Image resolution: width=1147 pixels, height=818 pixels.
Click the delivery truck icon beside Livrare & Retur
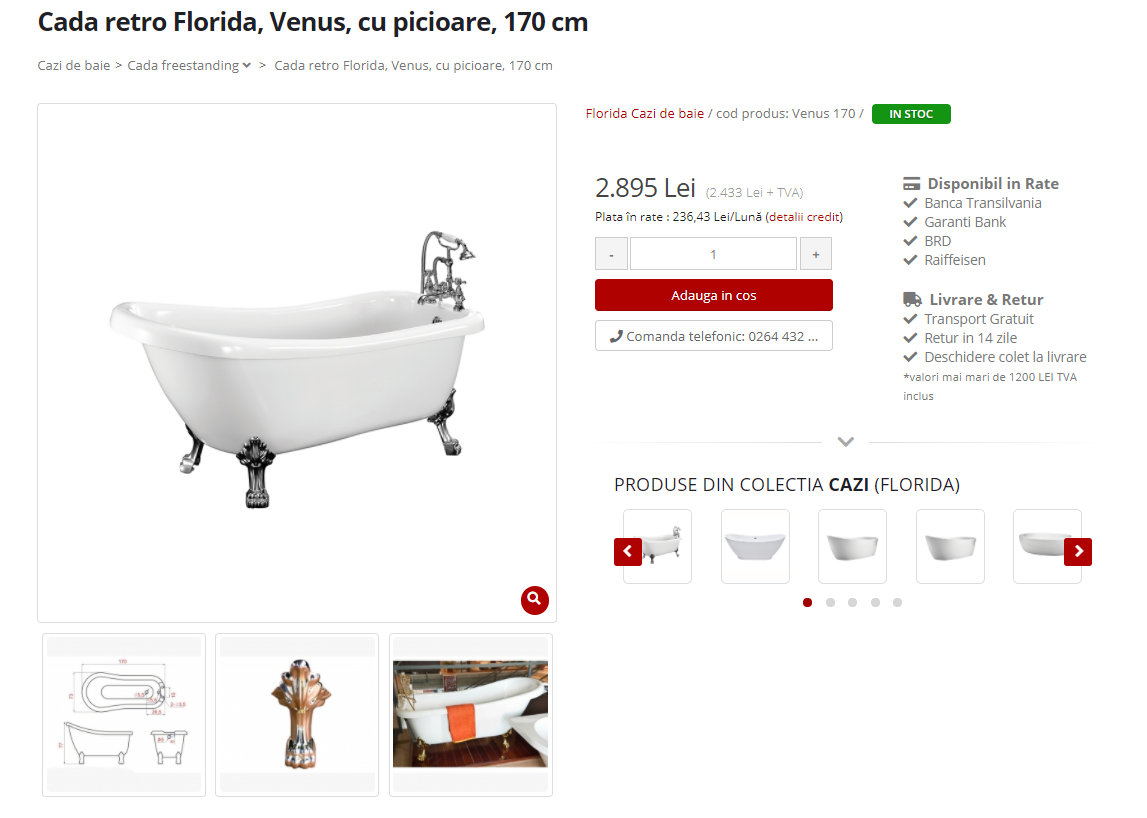[x=912, y=299]
